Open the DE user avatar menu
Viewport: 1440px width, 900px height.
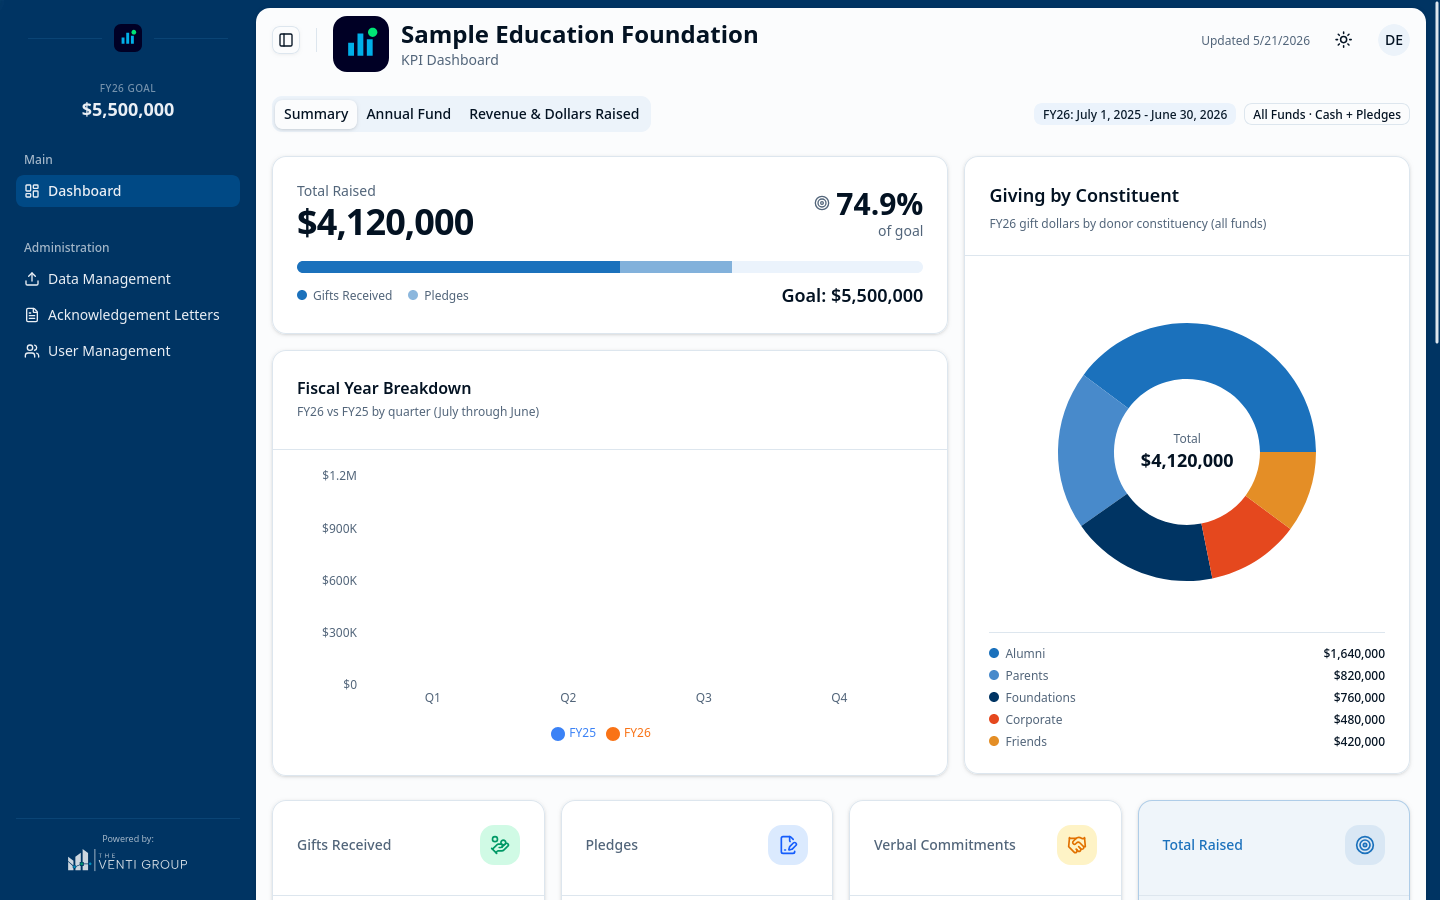(x=1394, y=40)
